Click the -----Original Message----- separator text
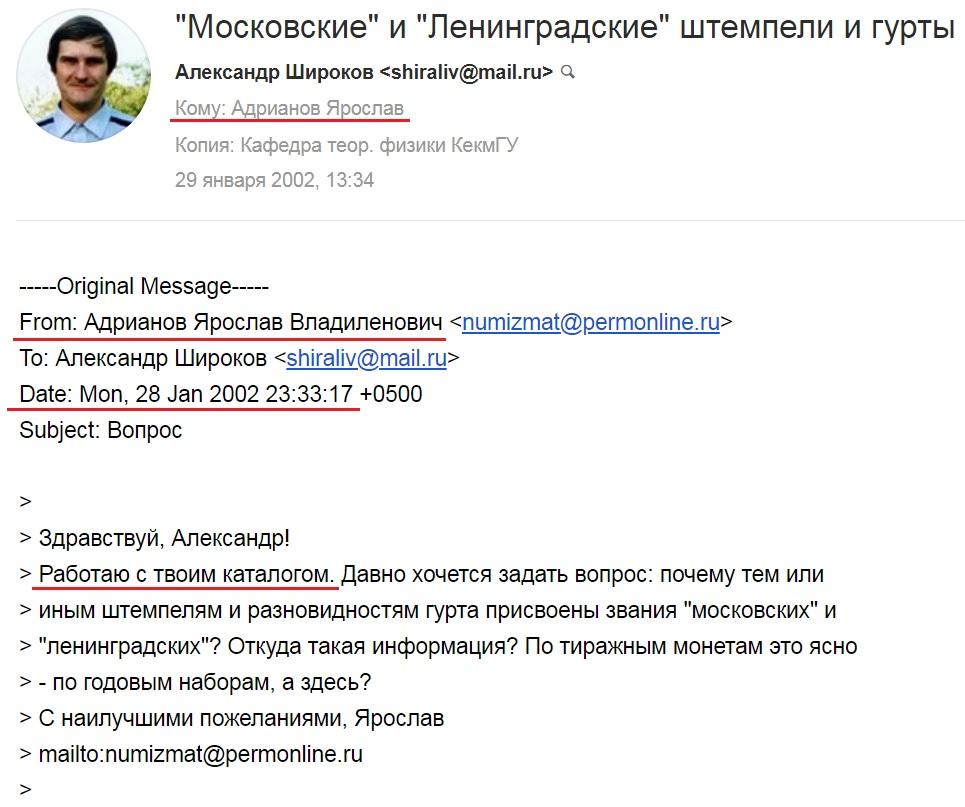The width and height of the screenshot is (965, 807). coord(144,287)
